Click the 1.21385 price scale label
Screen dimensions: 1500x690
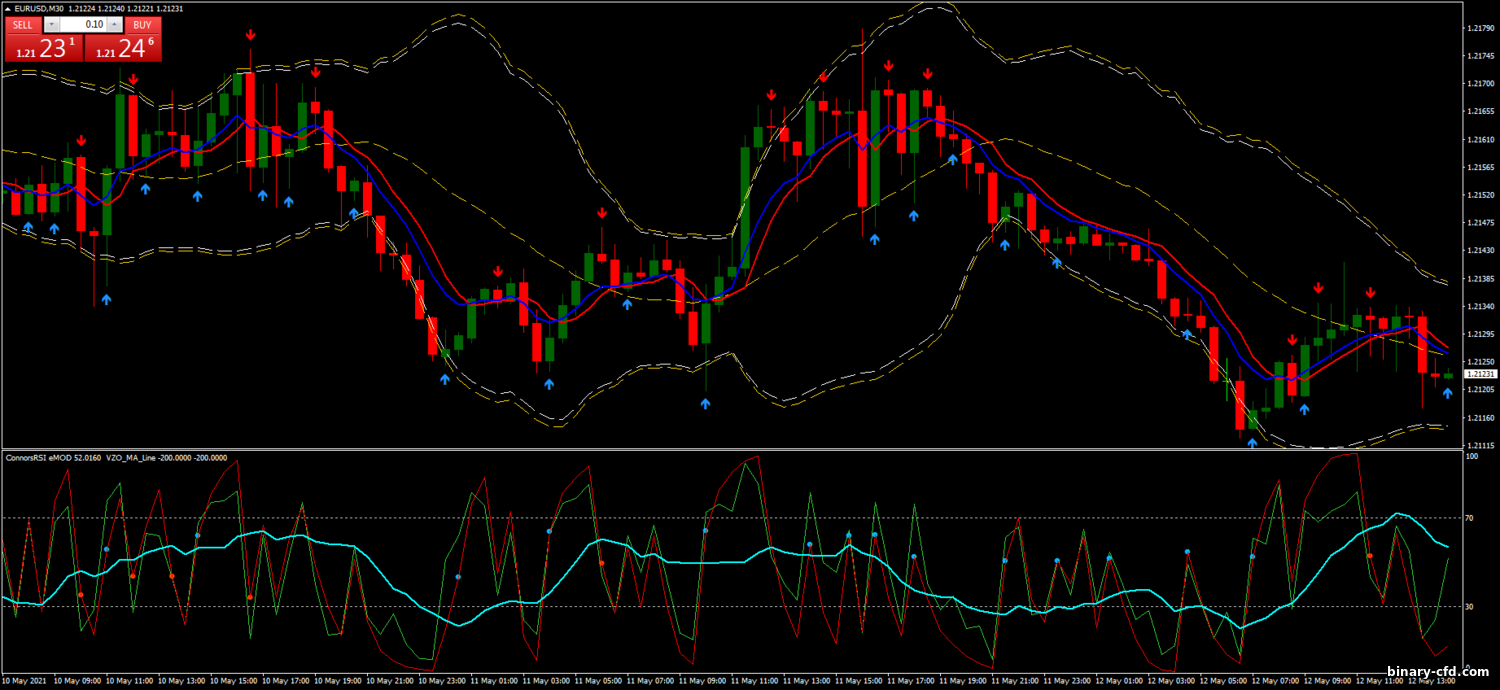(x=1479, y=279)
